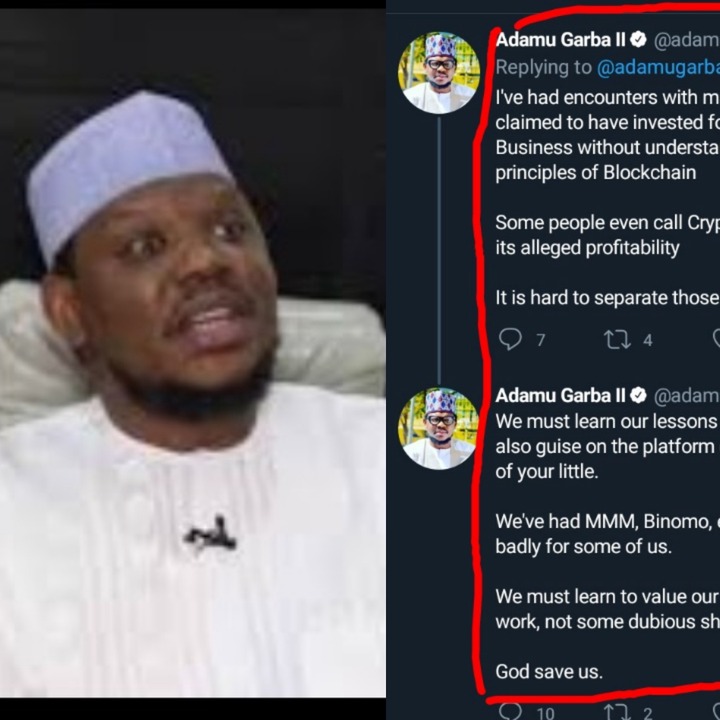Click the @adam handle on the second tweet

pyautogui.click(x=686, y=396)
